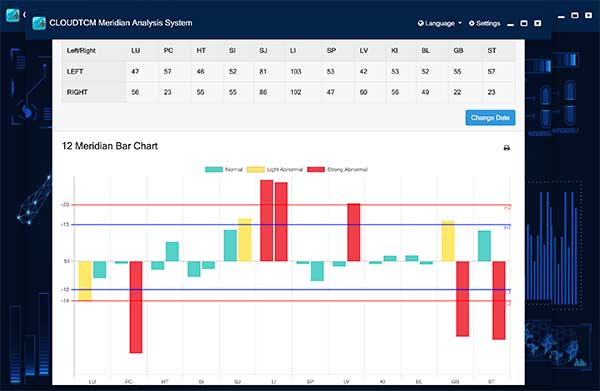Viewport: 600px width, 391px height.
Task: Click the Language dropdown caret arrow
Action: pos(460,23)
